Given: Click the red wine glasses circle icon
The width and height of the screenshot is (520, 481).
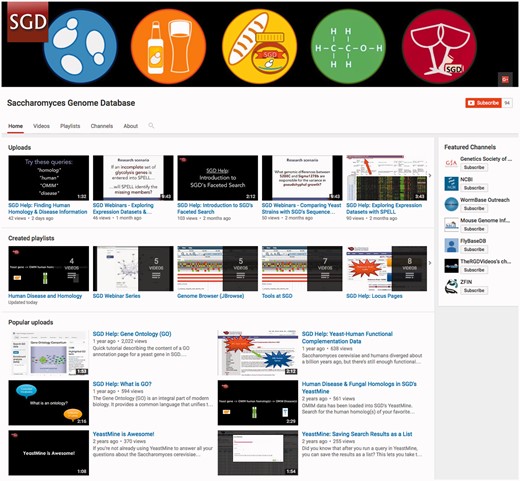Looking at the screenshot, I should click(439, 46).
